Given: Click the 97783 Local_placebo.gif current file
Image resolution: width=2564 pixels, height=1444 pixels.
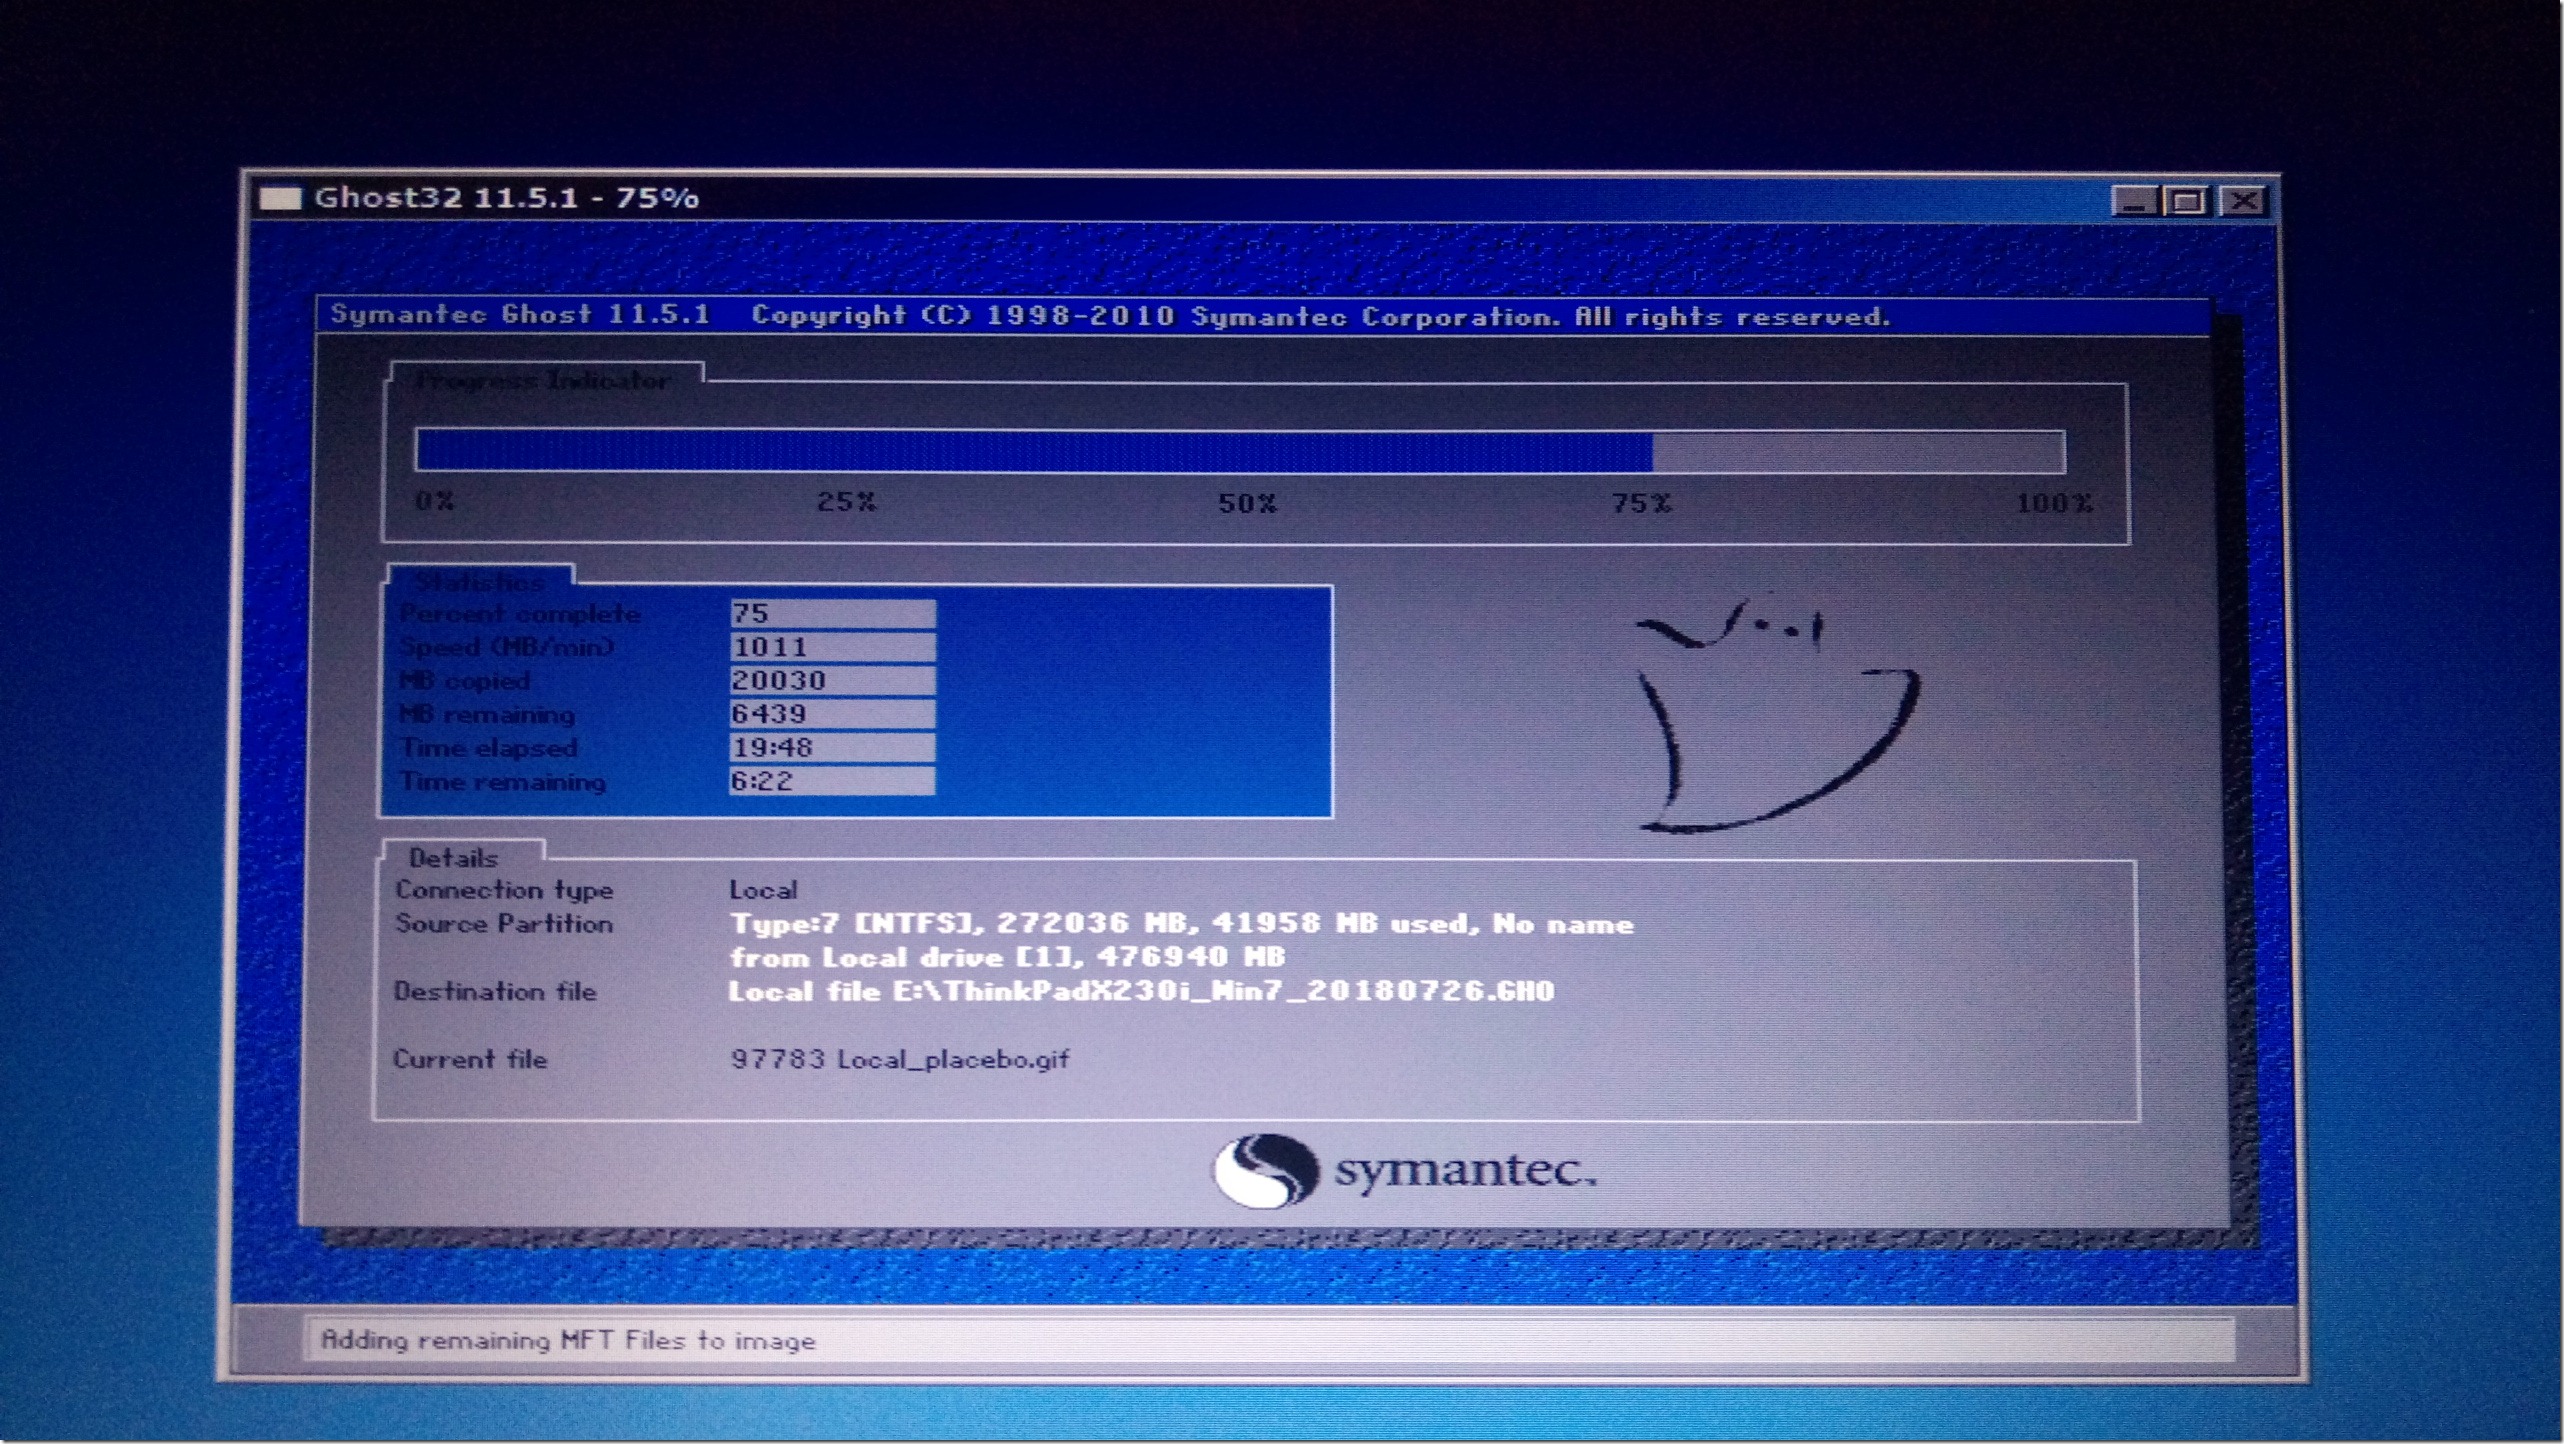Looking at the screenshot, I should coord(900,1059).
